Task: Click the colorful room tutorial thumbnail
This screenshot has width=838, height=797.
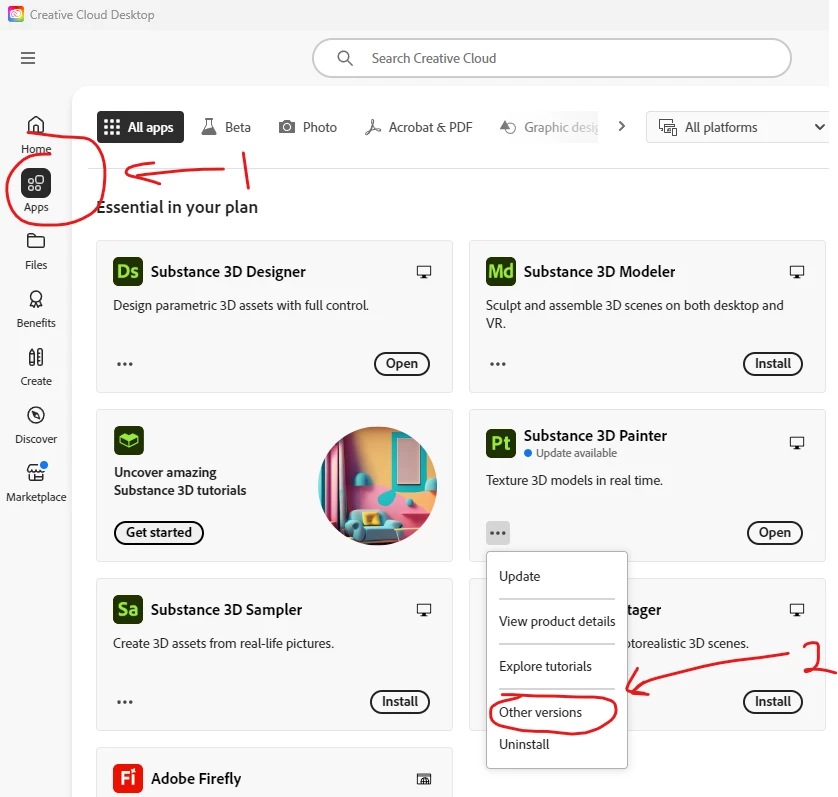Action: (x=377, y=485)
